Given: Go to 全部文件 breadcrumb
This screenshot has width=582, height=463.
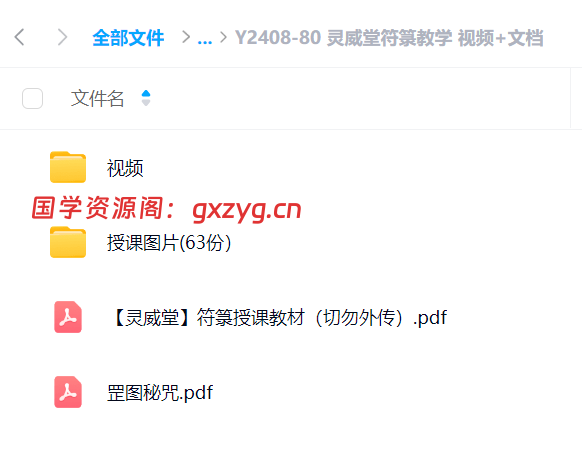Looking at the screenshot, I should point(128,38).
